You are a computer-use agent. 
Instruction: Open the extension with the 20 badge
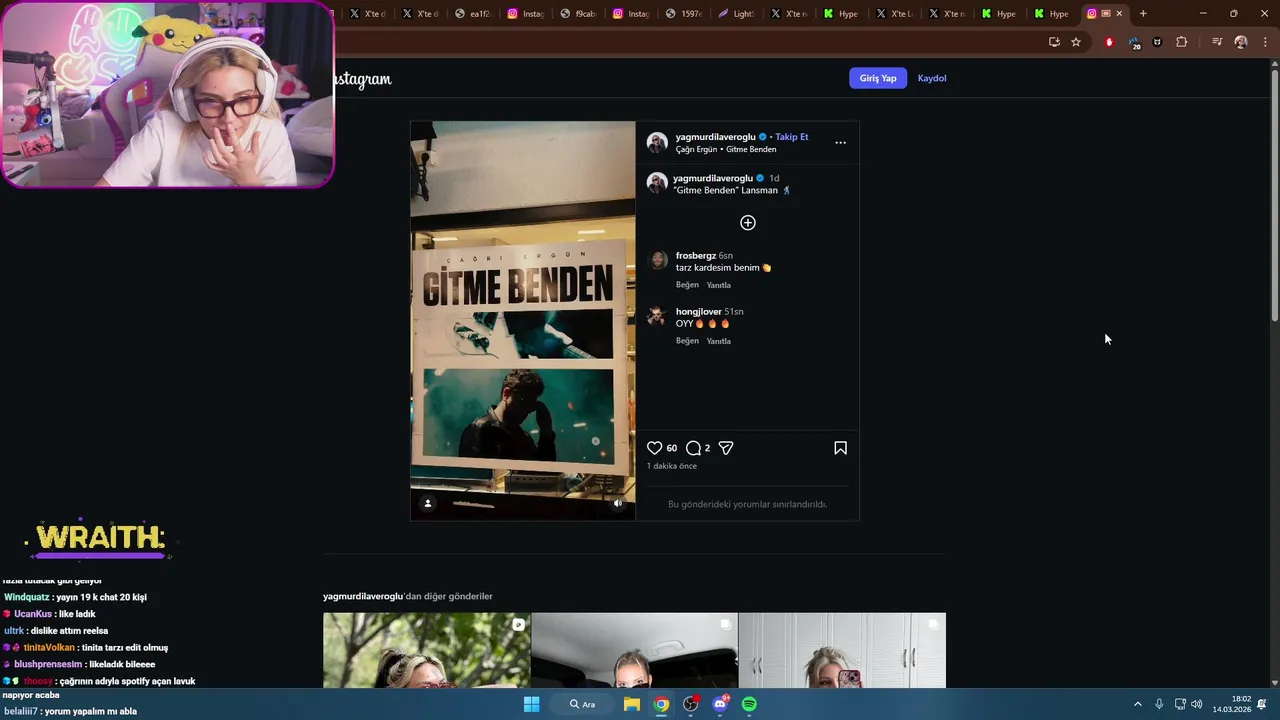(x=1134, y=42)
